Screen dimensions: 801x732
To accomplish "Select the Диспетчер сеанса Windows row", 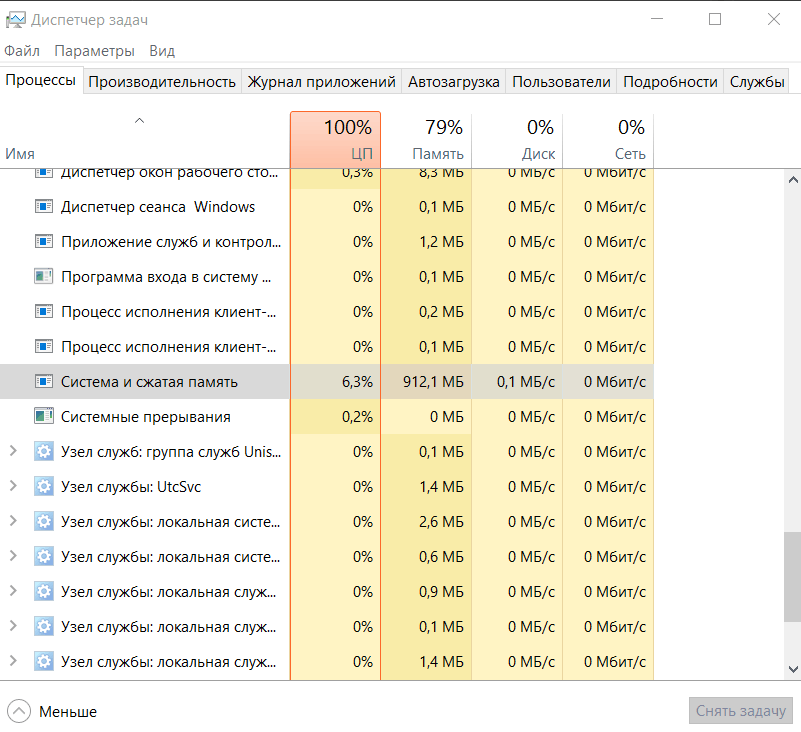I will pyautogui.click(x=327, y=207).
